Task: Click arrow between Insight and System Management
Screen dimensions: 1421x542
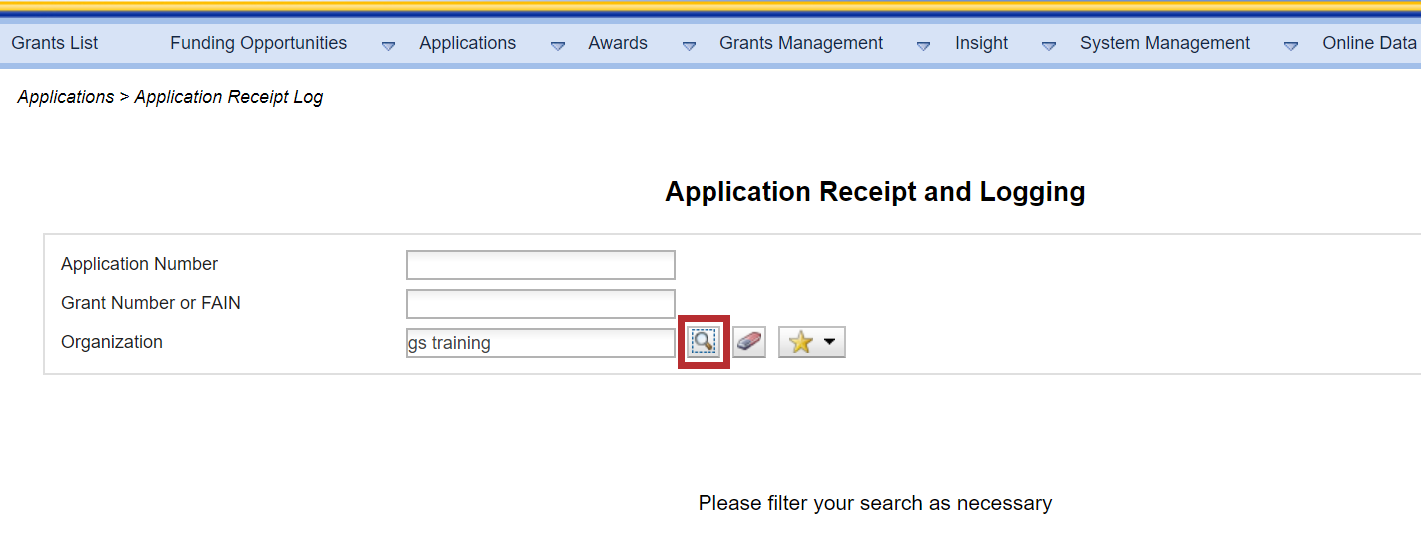Action: [1049, 45]
